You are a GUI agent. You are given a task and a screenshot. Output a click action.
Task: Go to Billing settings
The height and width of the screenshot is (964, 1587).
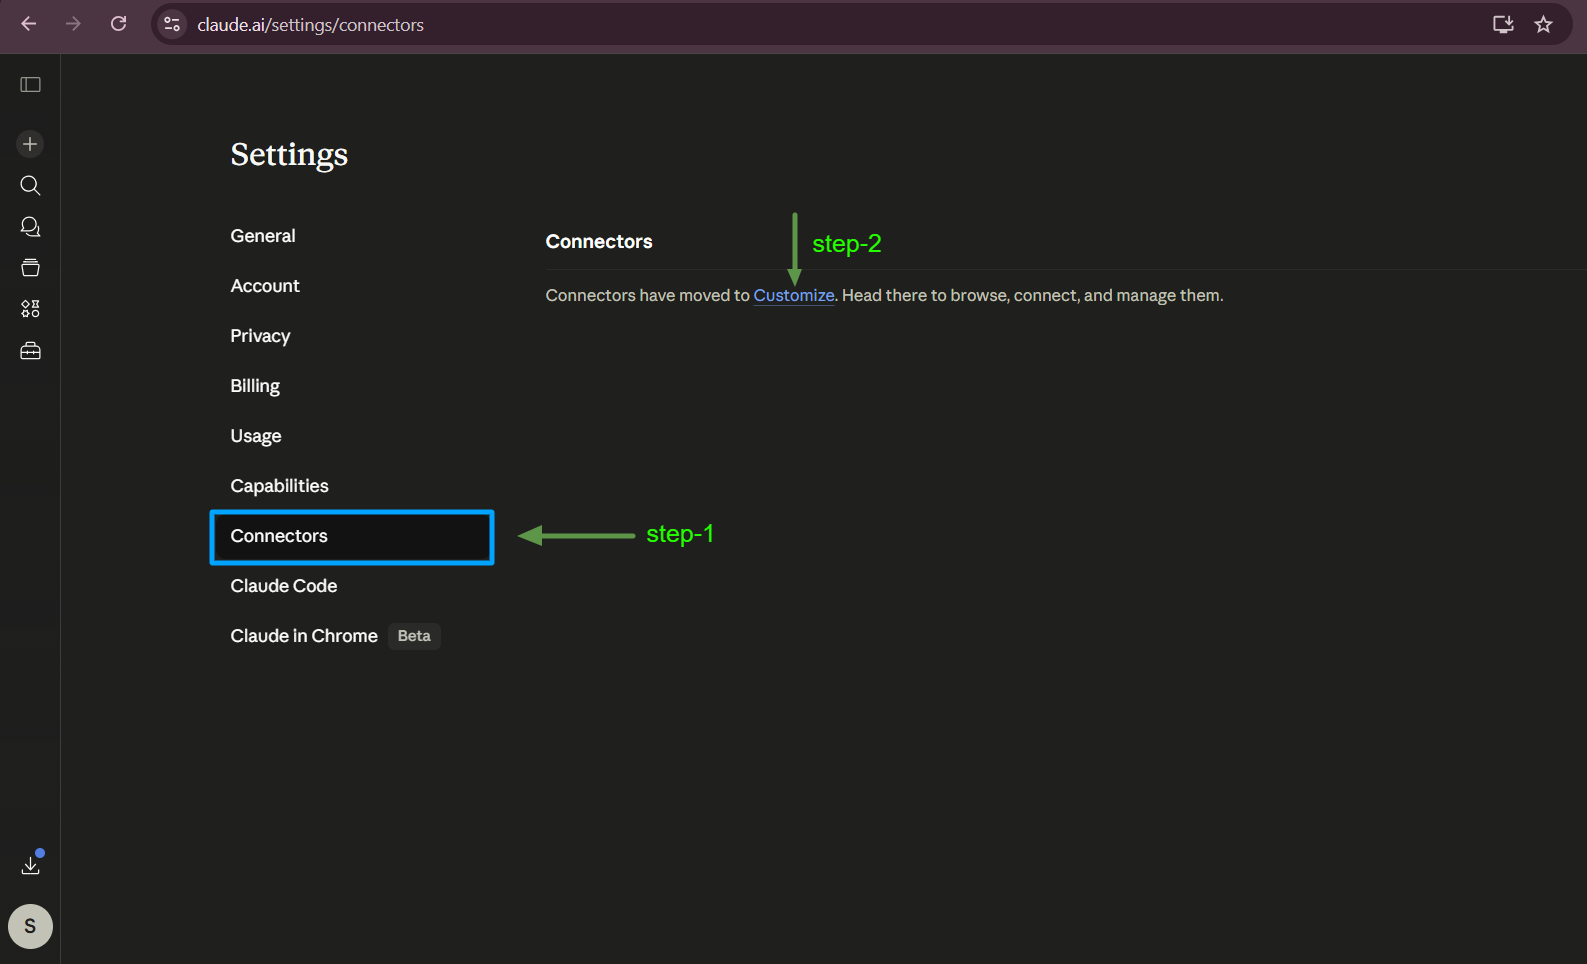tap(255, 386)
